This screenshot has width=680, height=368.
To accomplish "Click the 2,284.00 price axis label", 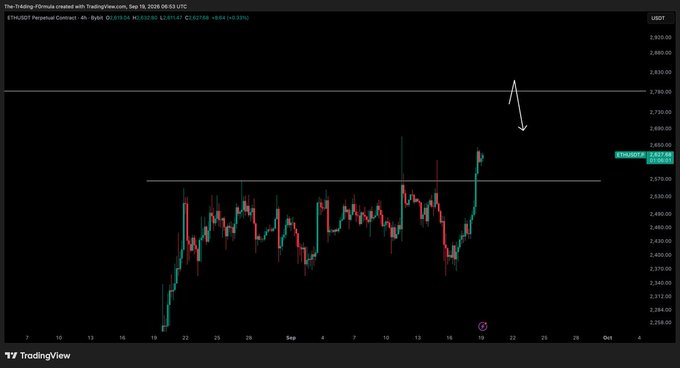I will [660, 310].
